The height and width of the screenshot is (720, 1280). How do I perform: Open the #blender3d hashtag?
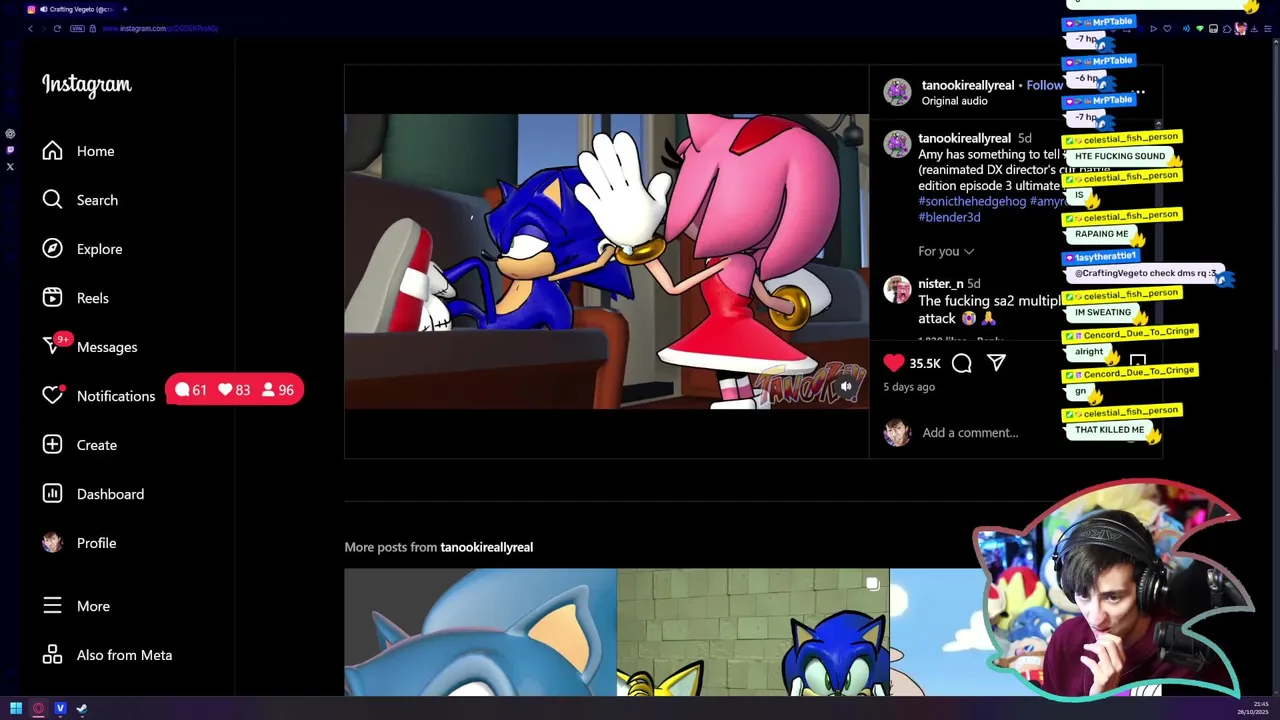point(949,217)
